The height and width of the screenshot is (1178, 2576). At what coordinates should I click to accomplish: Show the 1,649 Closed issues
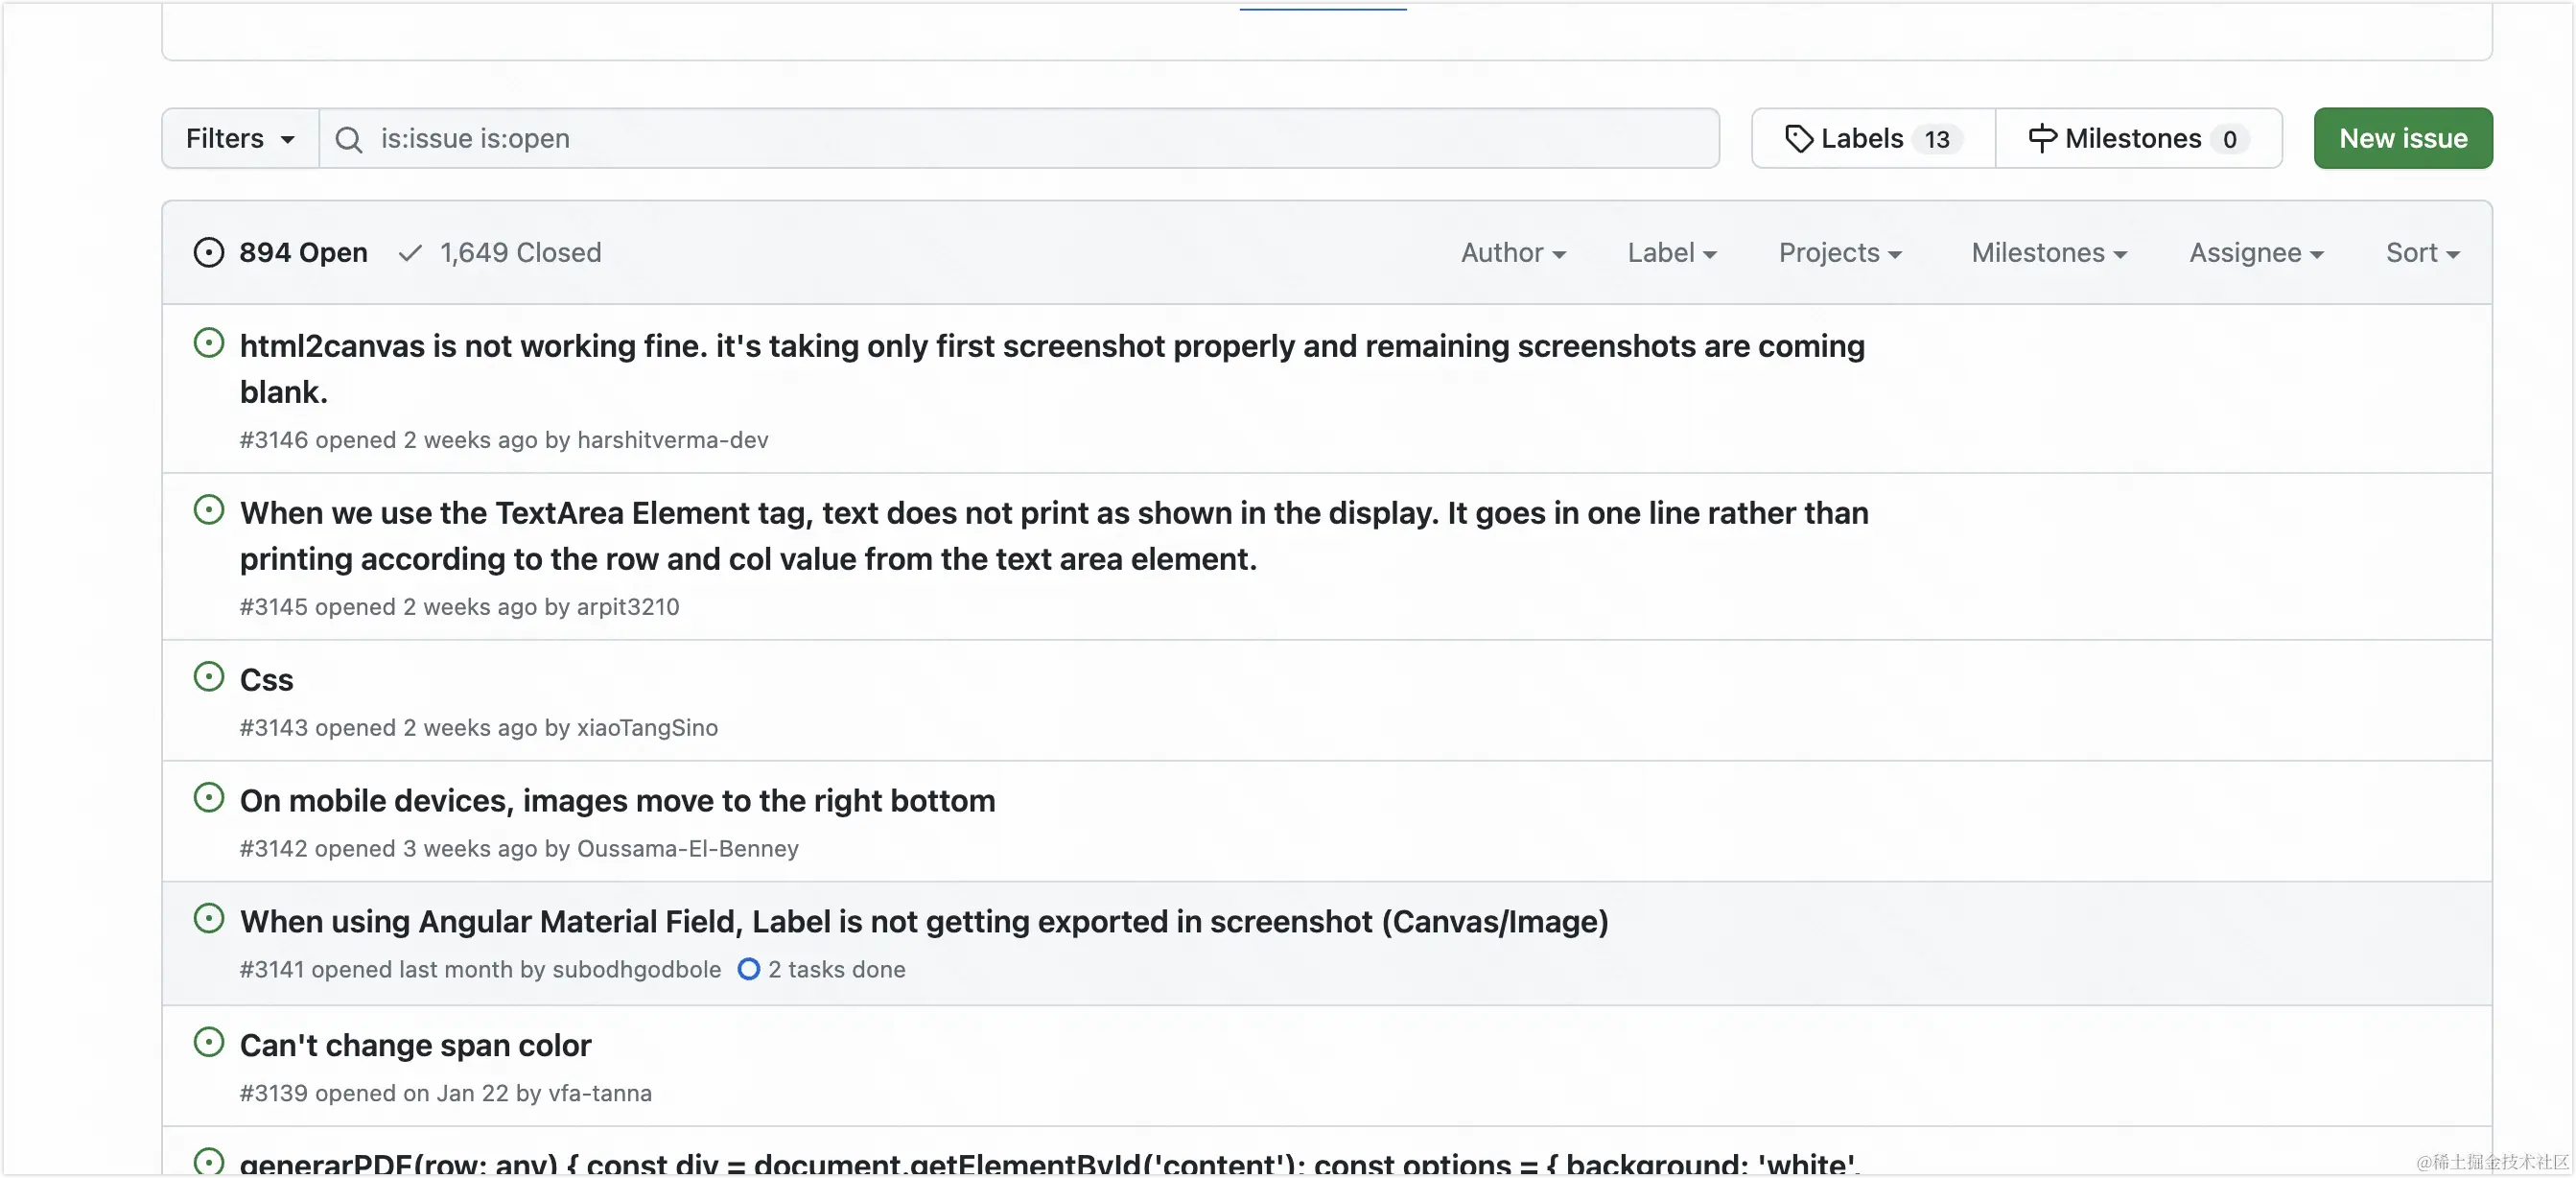click(x=520, y=253)
